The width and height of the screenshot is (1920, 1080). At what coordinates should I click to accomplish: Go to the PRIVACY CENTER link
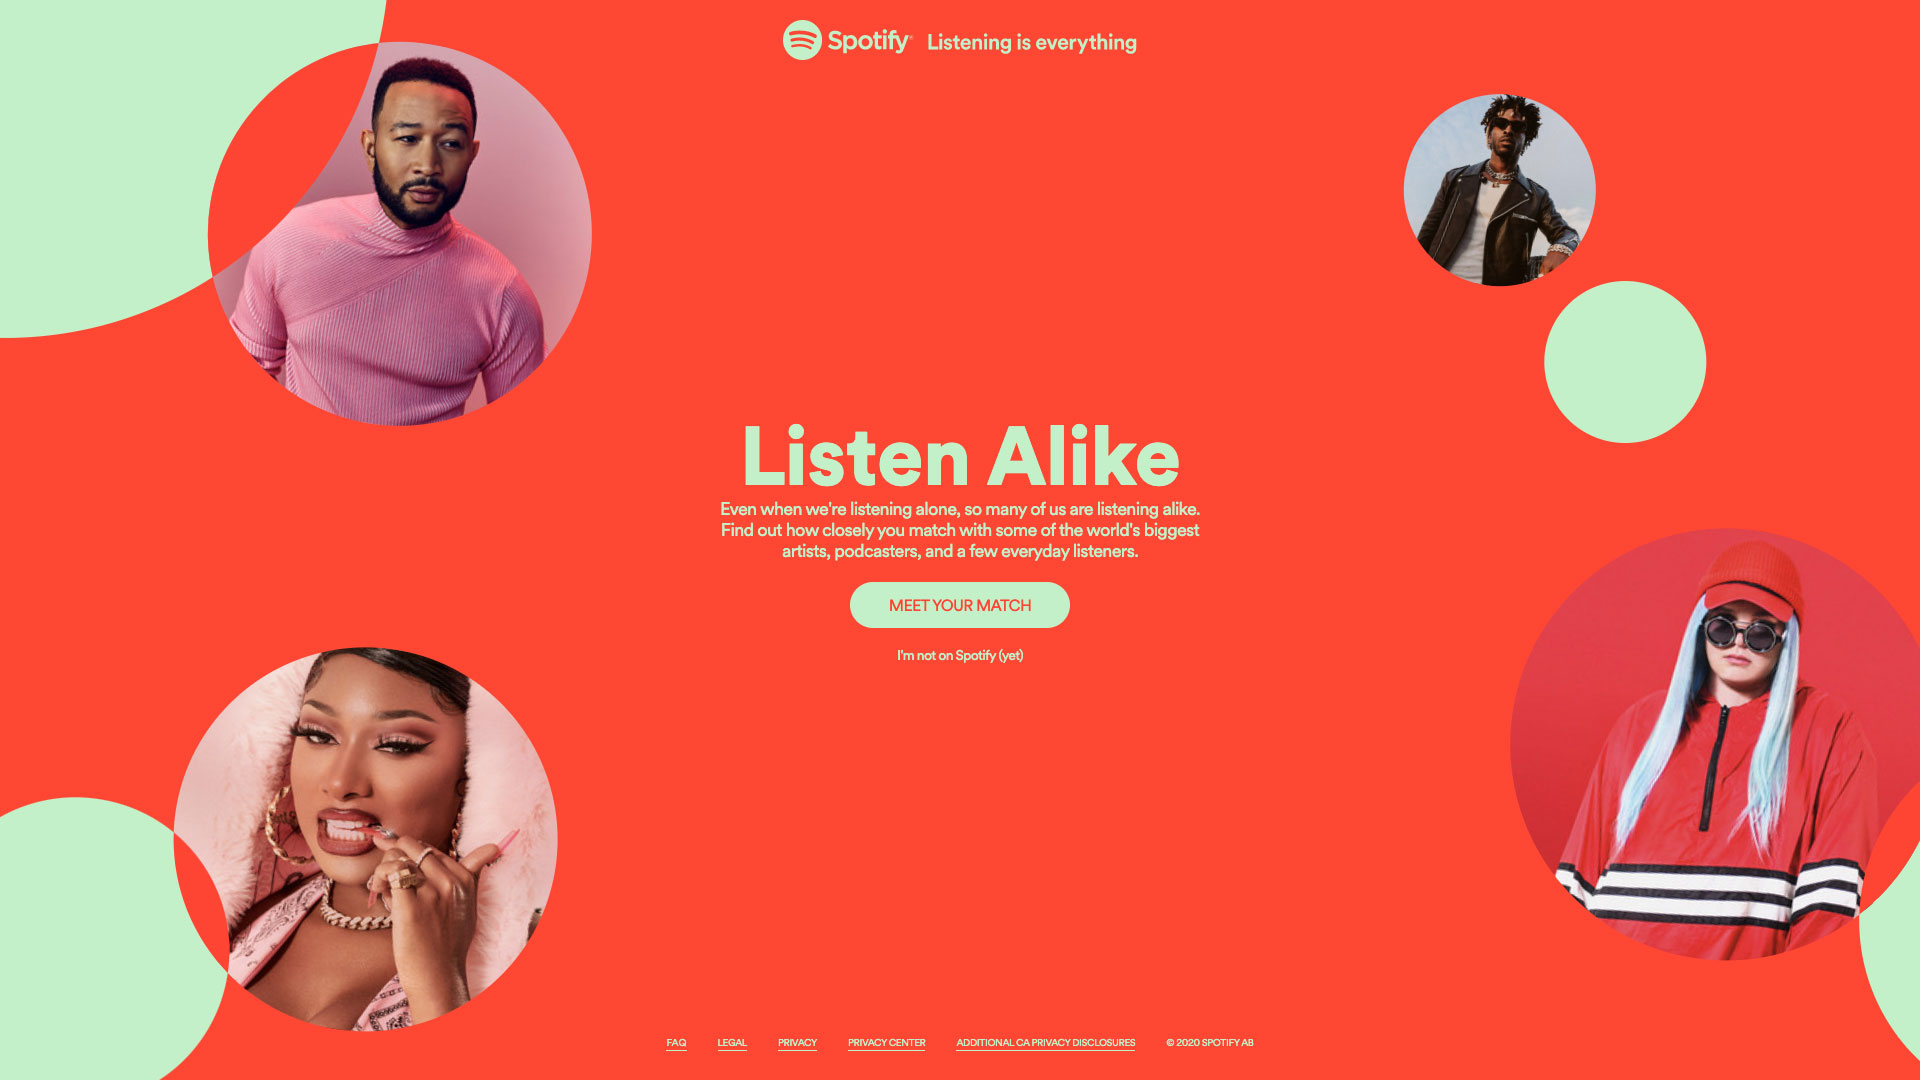coord(886,1042)
